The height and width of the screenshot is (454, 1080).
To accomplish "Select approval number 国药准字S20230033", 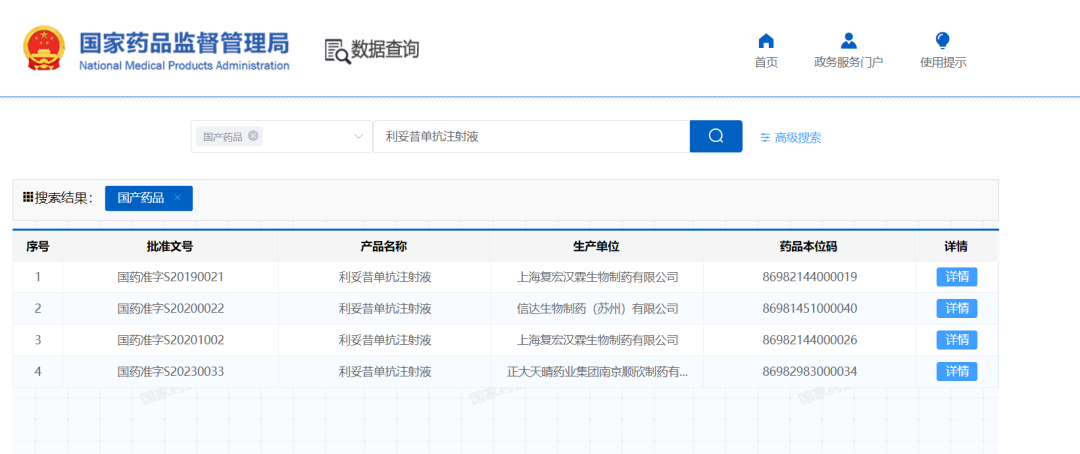I will [170, 371].
